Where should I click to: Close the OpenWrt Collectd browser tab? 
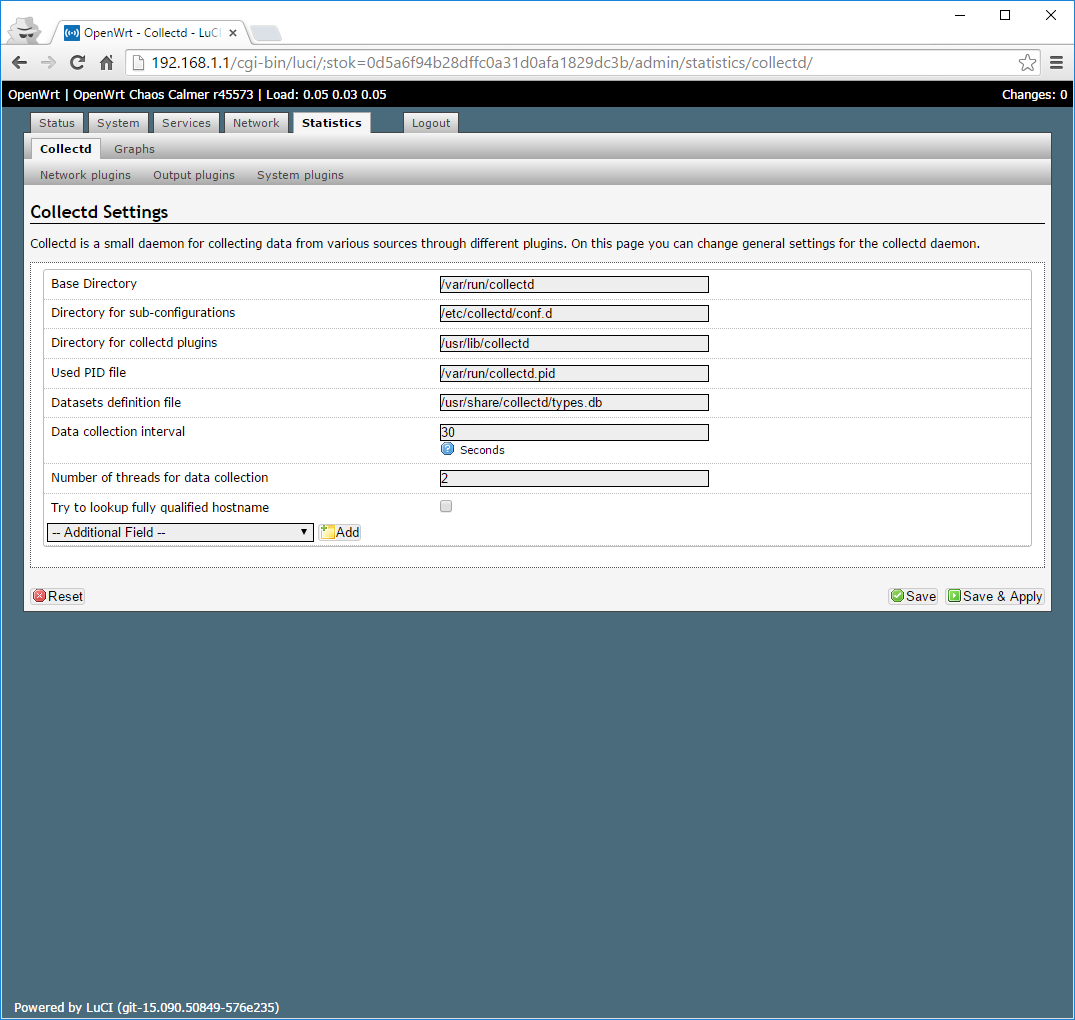[x=233, y=32]
